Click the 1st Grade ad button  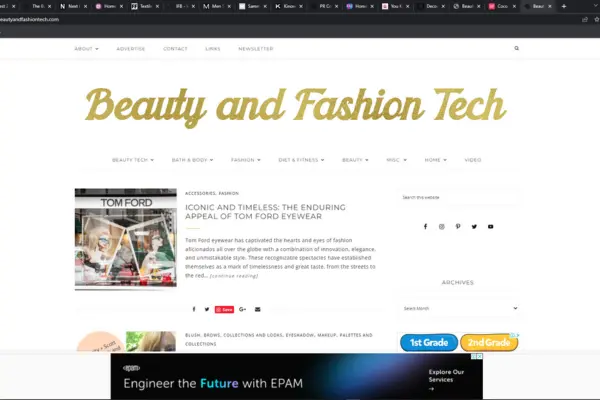[429, 343]
